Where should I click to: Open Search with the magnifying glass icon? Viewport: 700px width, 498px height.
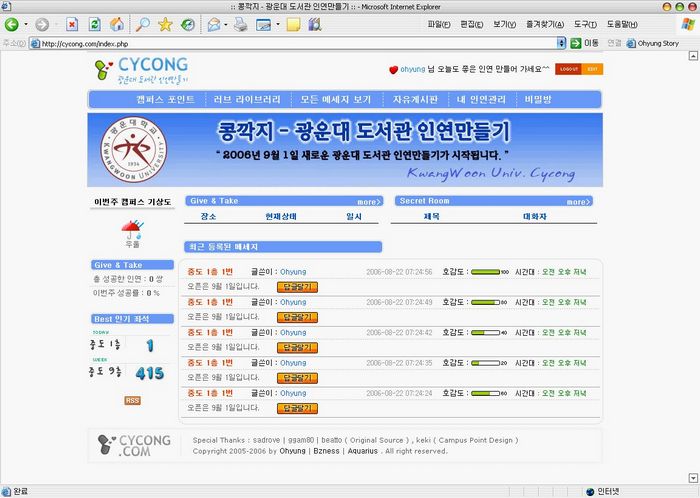142,24
